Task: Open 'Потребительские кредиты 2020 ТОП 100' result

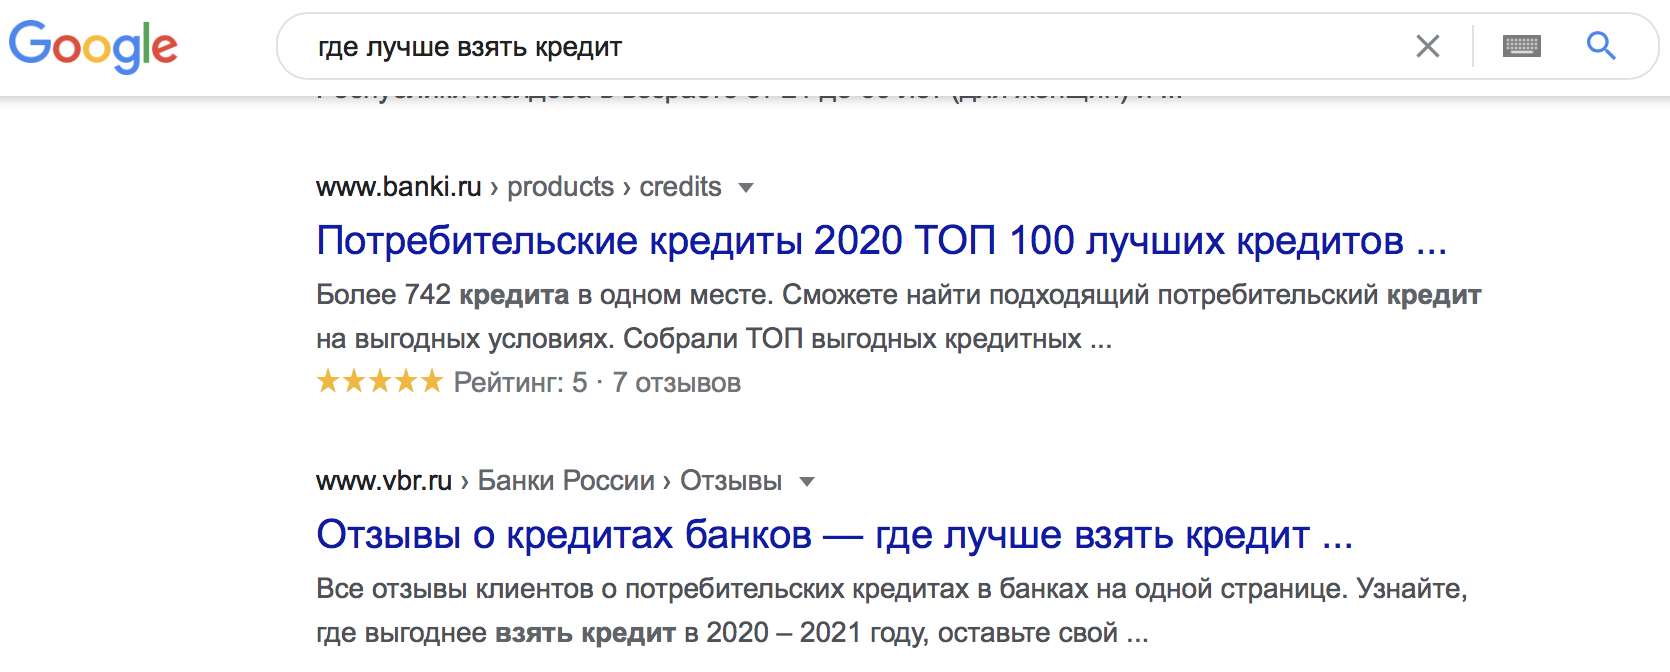Action: point(882,241)
